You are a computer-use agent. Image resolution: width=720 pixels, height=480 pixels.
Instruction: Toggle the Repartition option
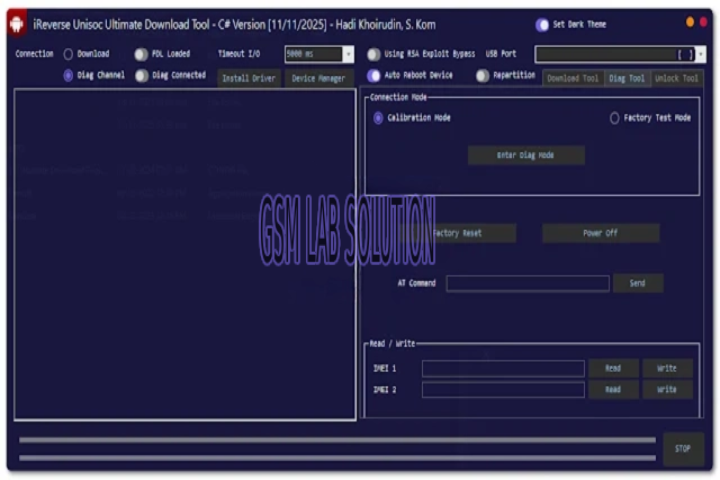tap(483, 76)
